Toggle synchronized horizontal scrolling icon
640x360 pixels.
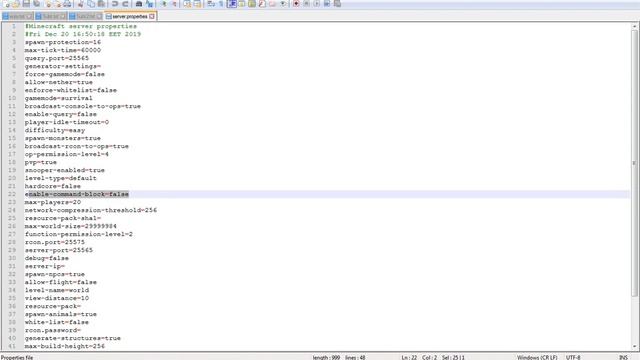pos(197,4)
